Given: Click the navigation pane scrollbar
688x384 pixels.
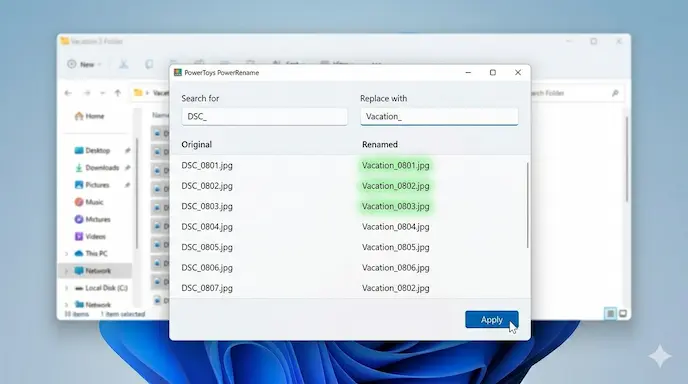Looking at the screenshot, I should click(x=137, y=193).
